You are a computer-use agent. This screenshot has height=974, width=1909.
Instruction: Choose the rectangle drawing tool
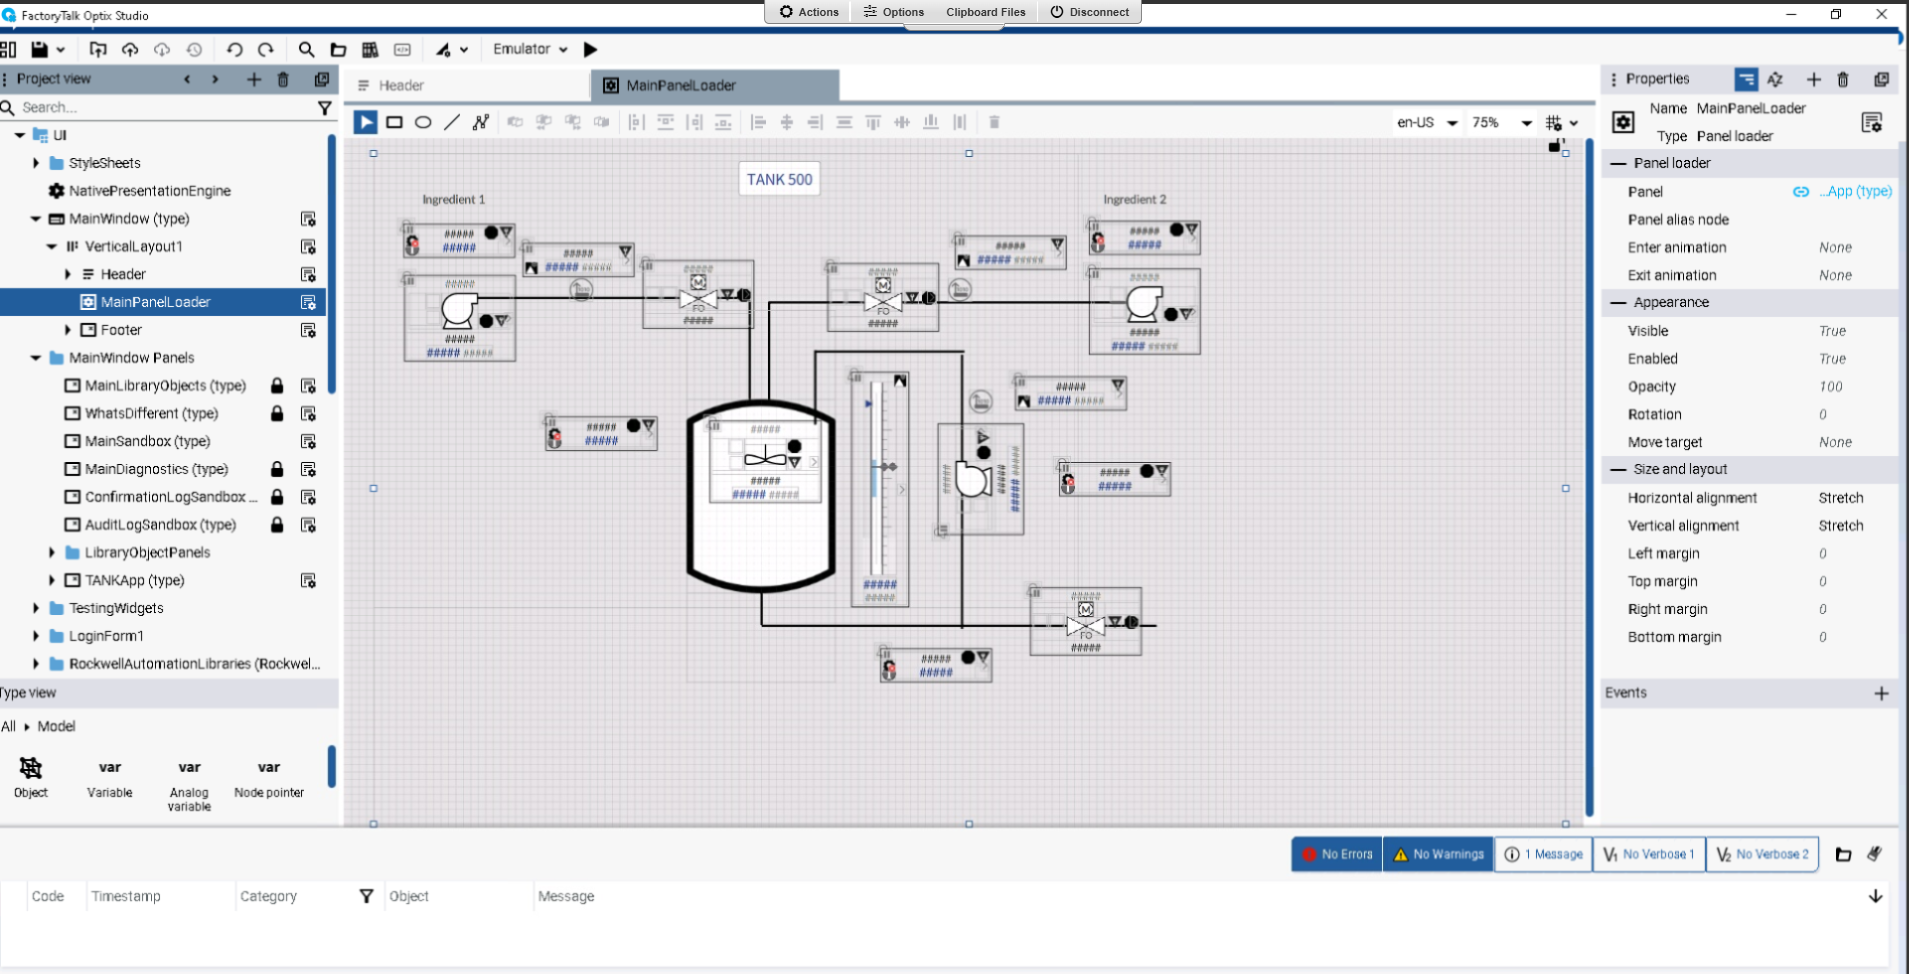(394, 122)
